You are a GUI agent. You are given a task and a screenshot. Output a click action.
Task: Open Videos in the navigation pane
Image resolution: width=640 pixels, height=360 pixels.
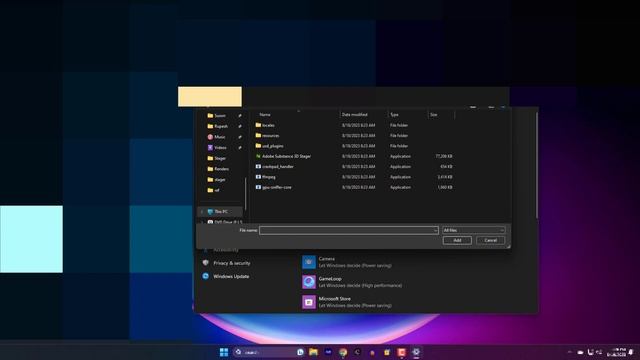point(220,147)
